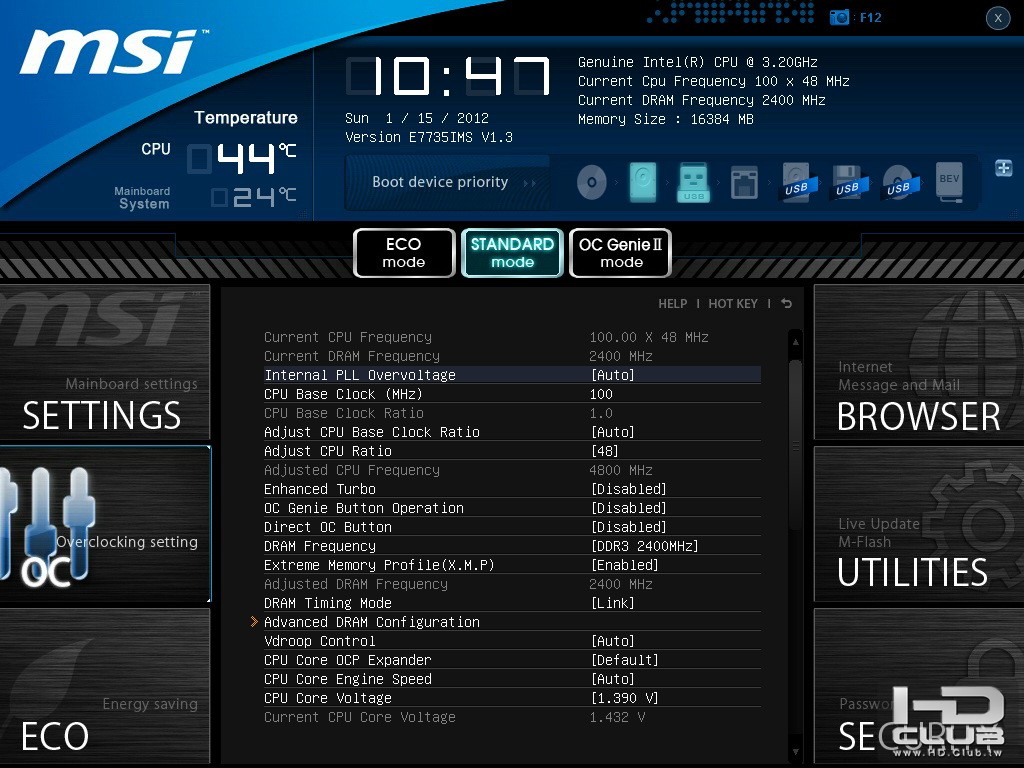This screenshot has height=768, width=1024.
Task: Switch to STANDARD mode
Action: tap(512, 253)
